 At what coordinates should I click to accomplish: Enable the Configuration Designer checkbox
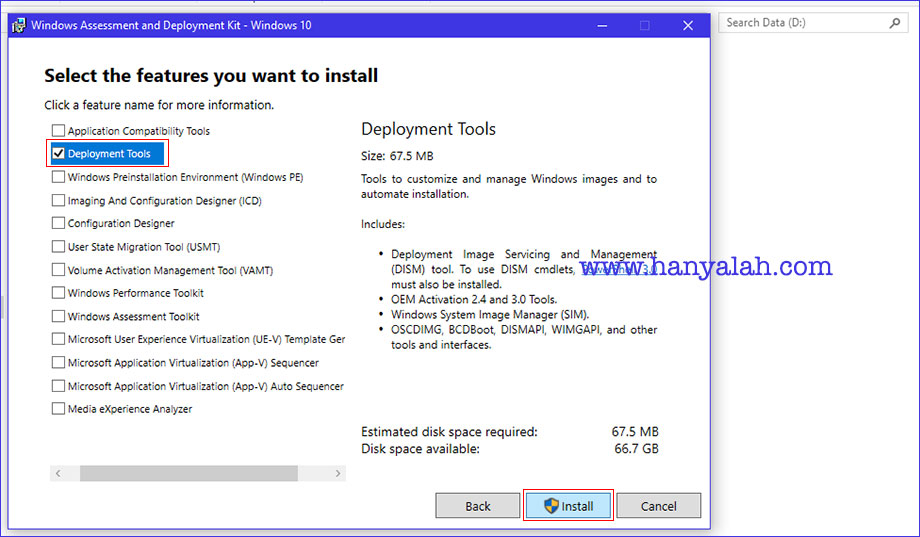pyautogui.click(x=58, y=223)
